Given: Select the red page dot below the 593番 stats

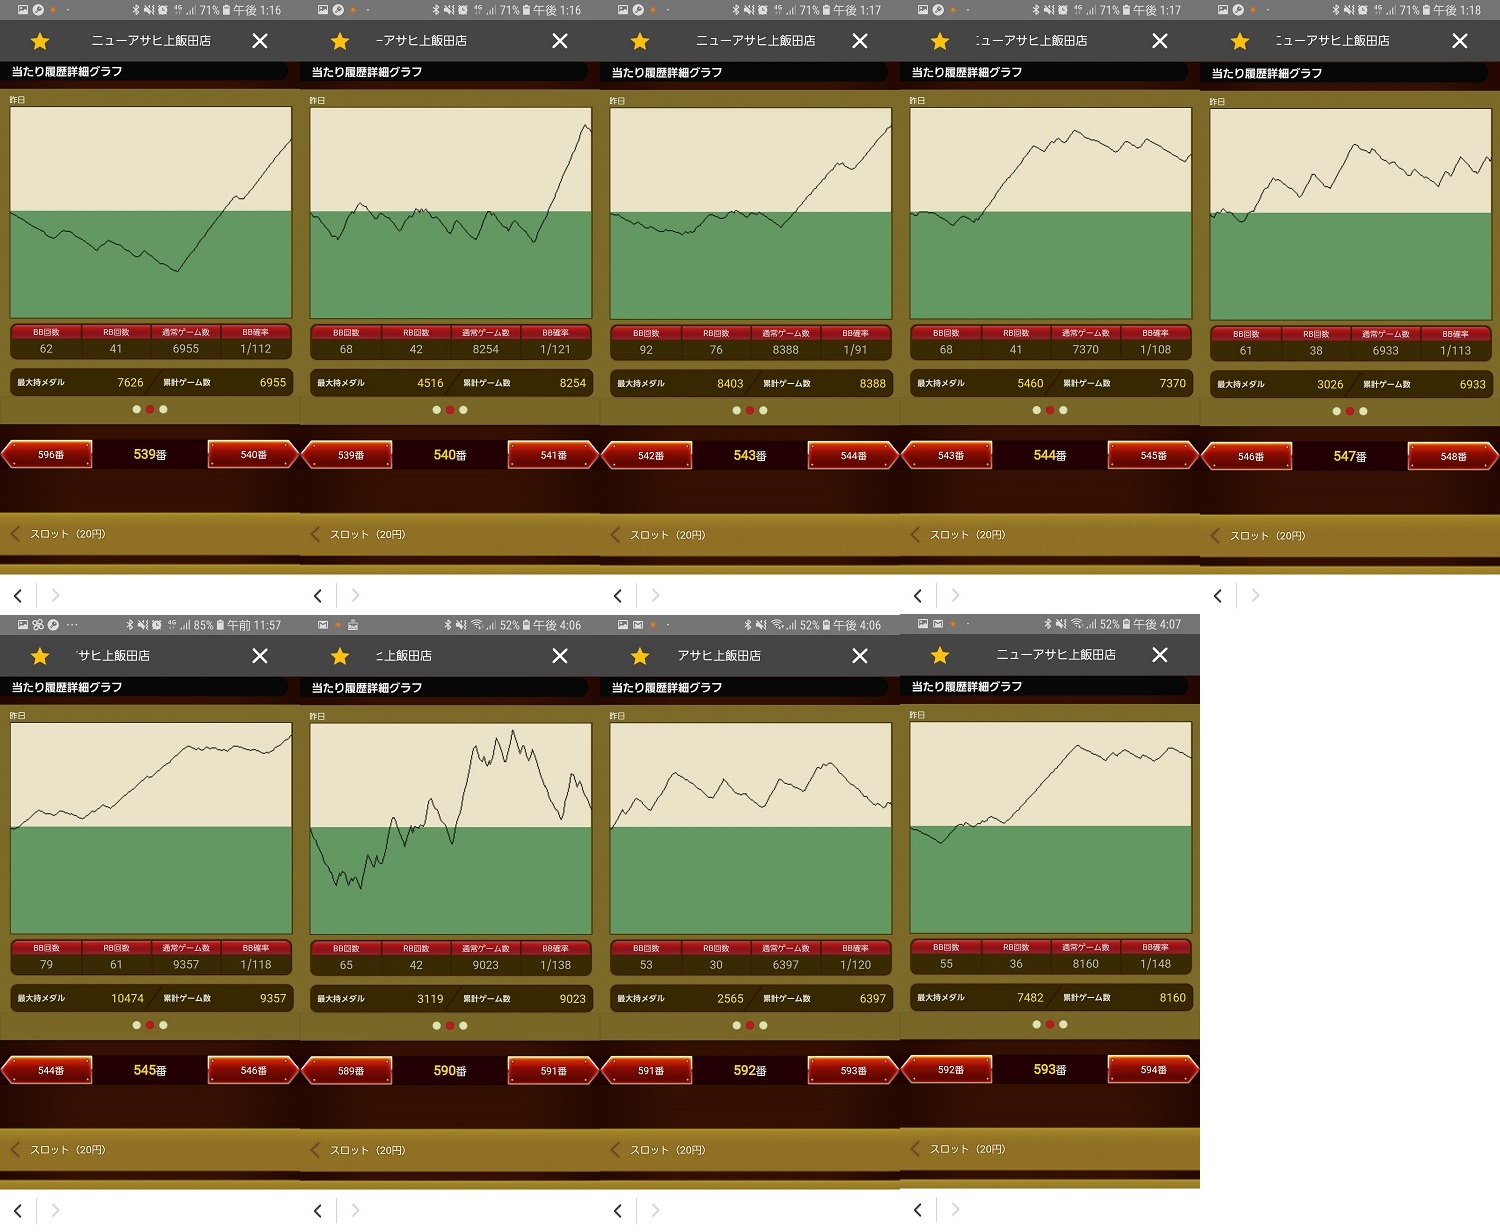Looking at the screenshot, I should [1050, 1024].
